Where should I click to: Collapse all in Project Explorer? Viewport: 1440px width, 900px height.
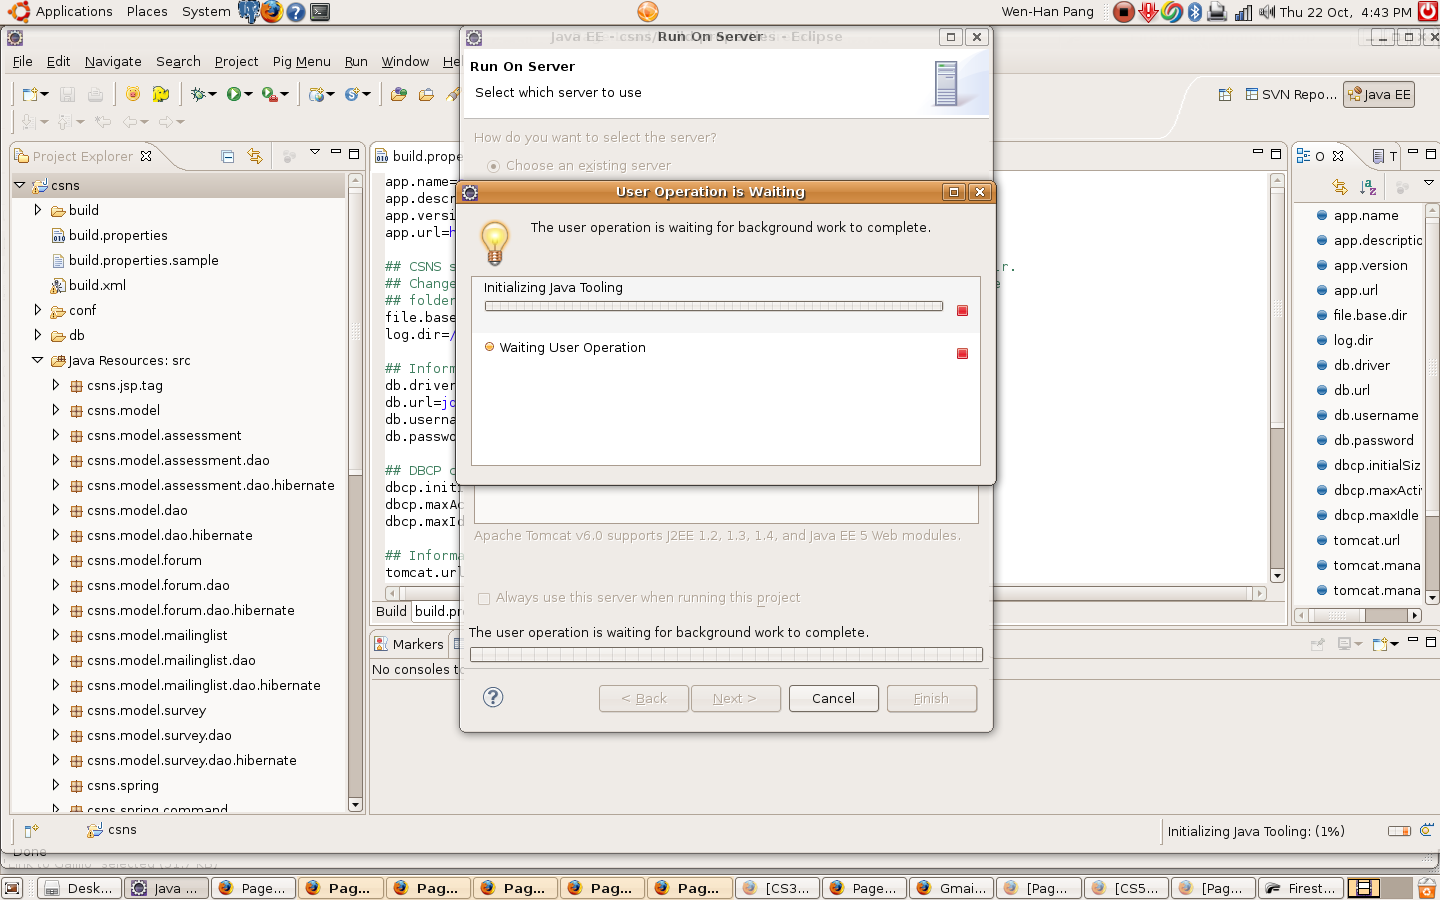[228, 156]
